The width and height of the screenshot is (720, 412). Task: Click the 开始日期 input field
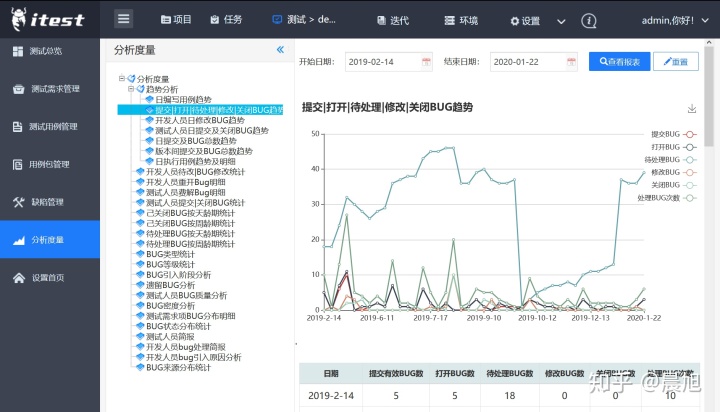(x=388, y=62)
